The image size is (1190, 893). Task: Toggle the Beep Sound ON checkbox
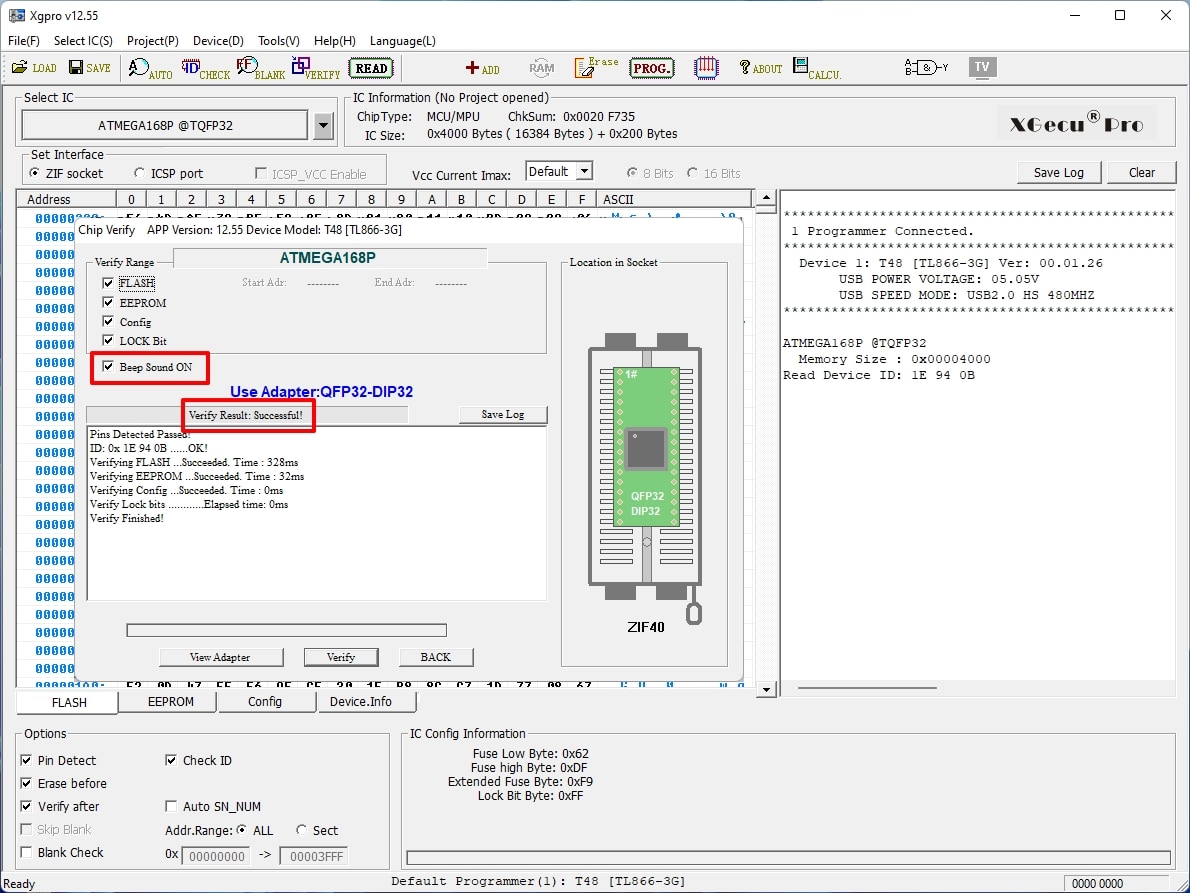pyautogui.click(x=109, y=367)
